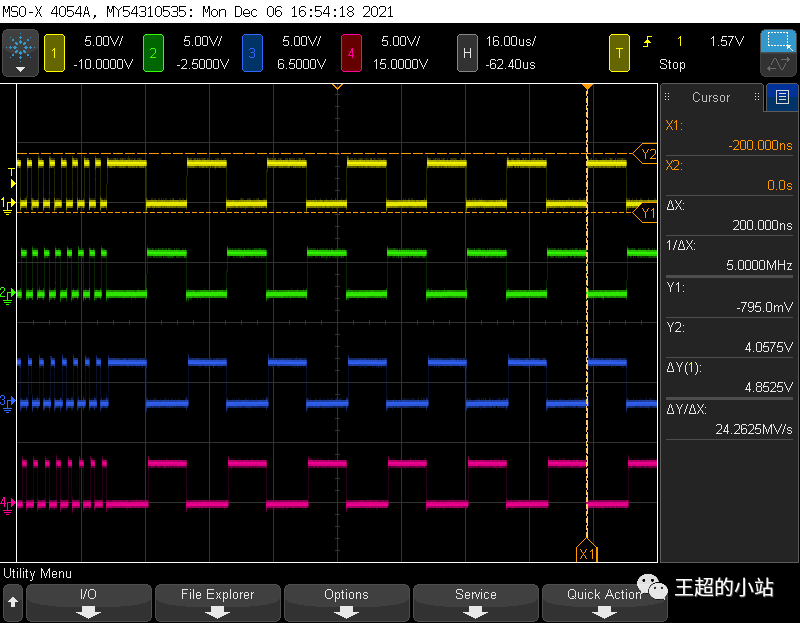Select the X1 cursor marker at bottom

pyautogui.click(x=587, y=553)
